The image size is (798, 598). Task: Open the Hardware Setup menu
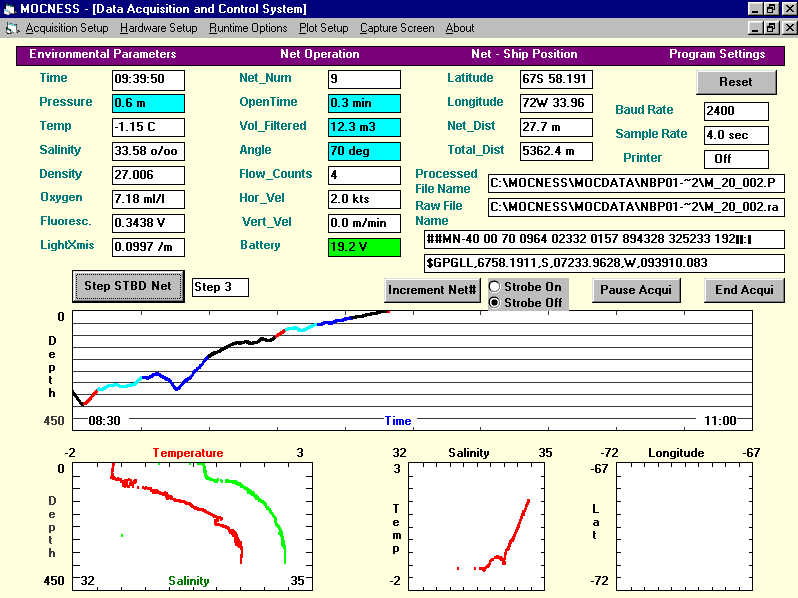(158, 28)
